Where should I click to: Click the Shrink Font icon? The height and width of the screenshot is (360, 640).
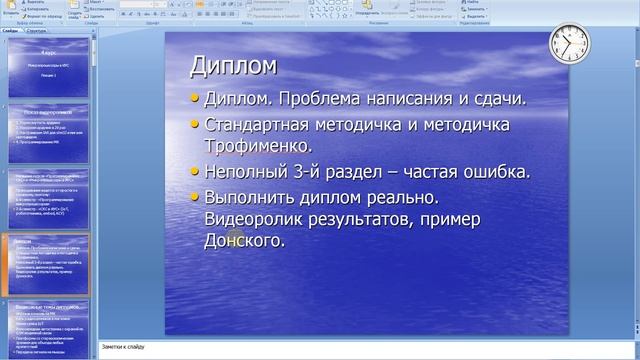coord(179,4)
